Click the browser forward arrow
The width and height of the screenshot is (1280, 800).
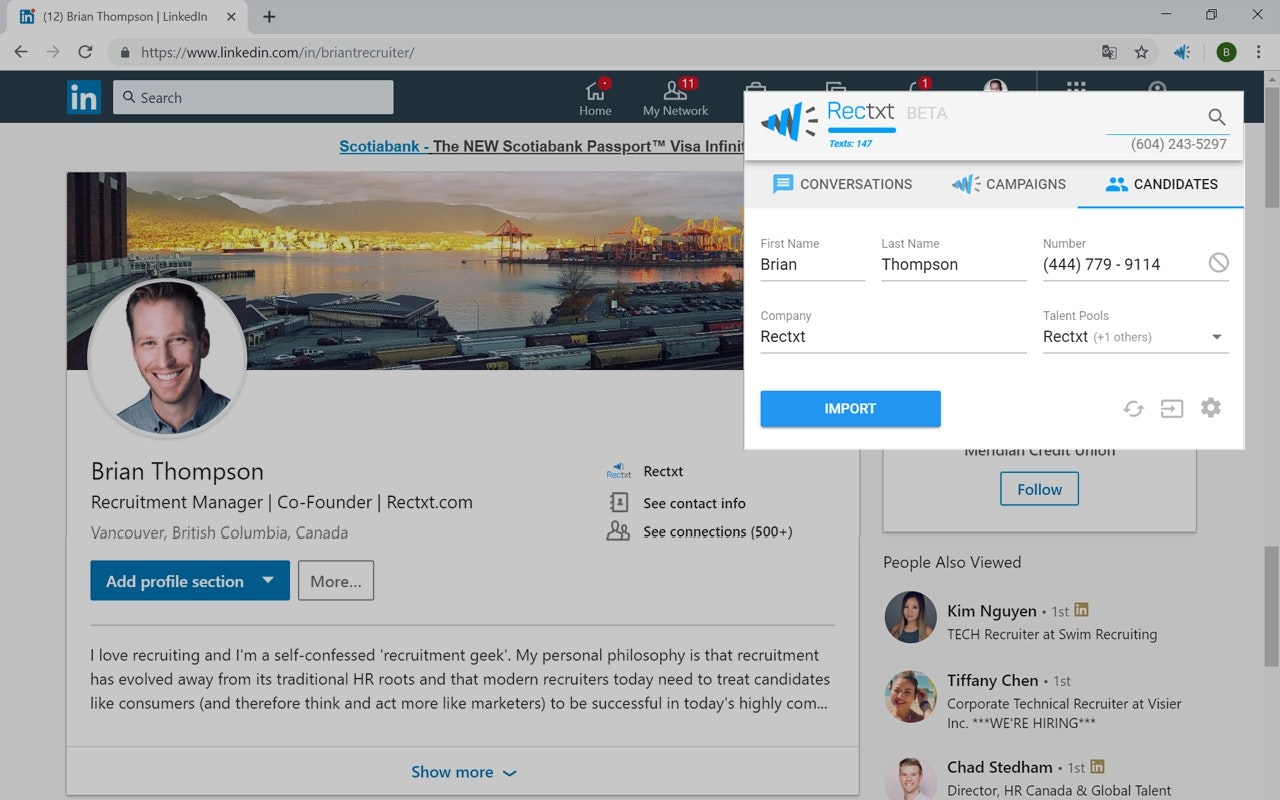(53, 52)
